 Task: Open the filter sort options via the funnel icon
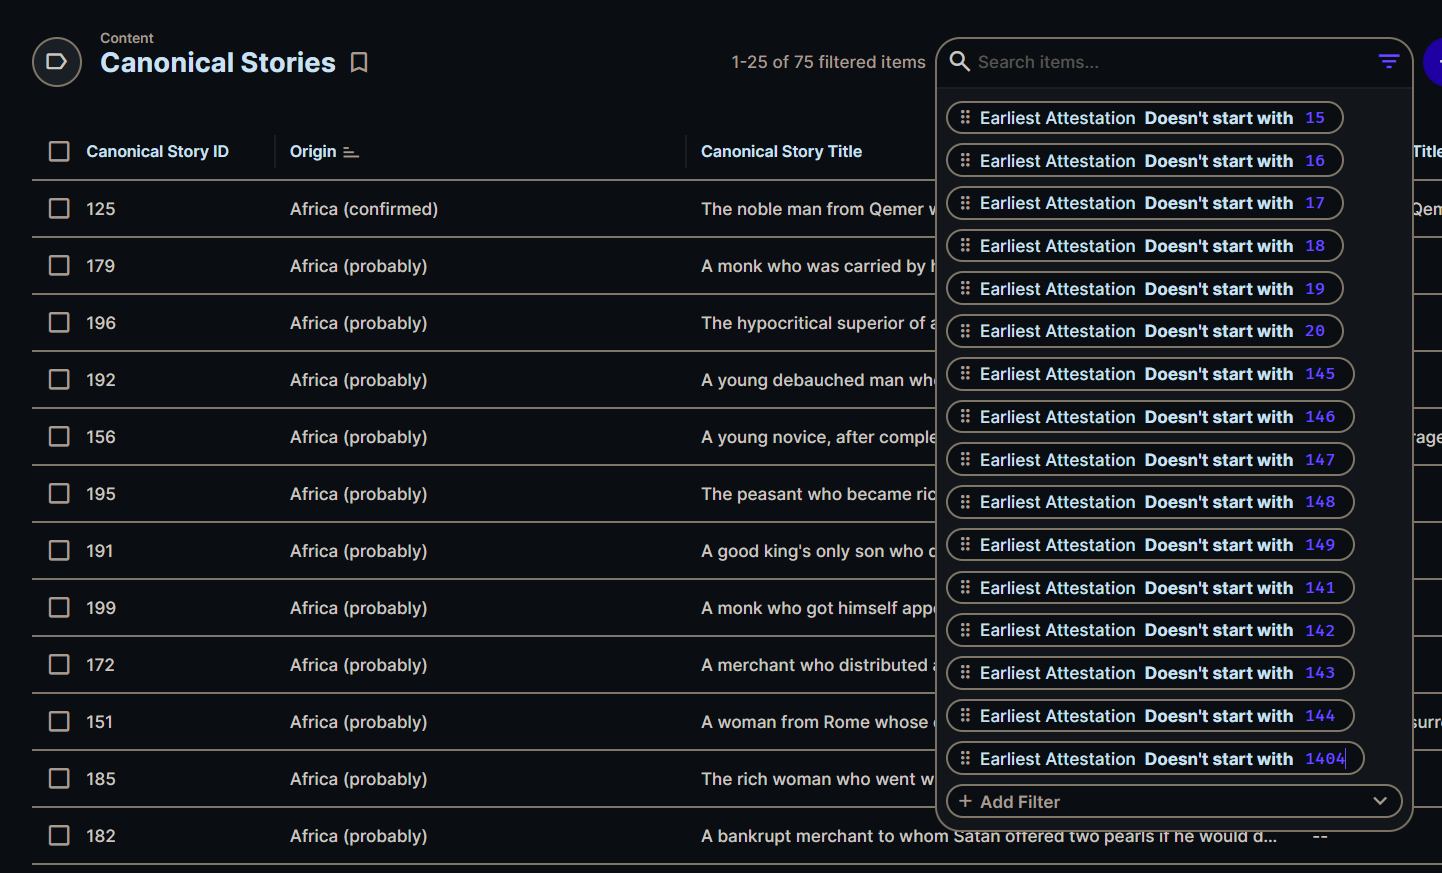1388,61
